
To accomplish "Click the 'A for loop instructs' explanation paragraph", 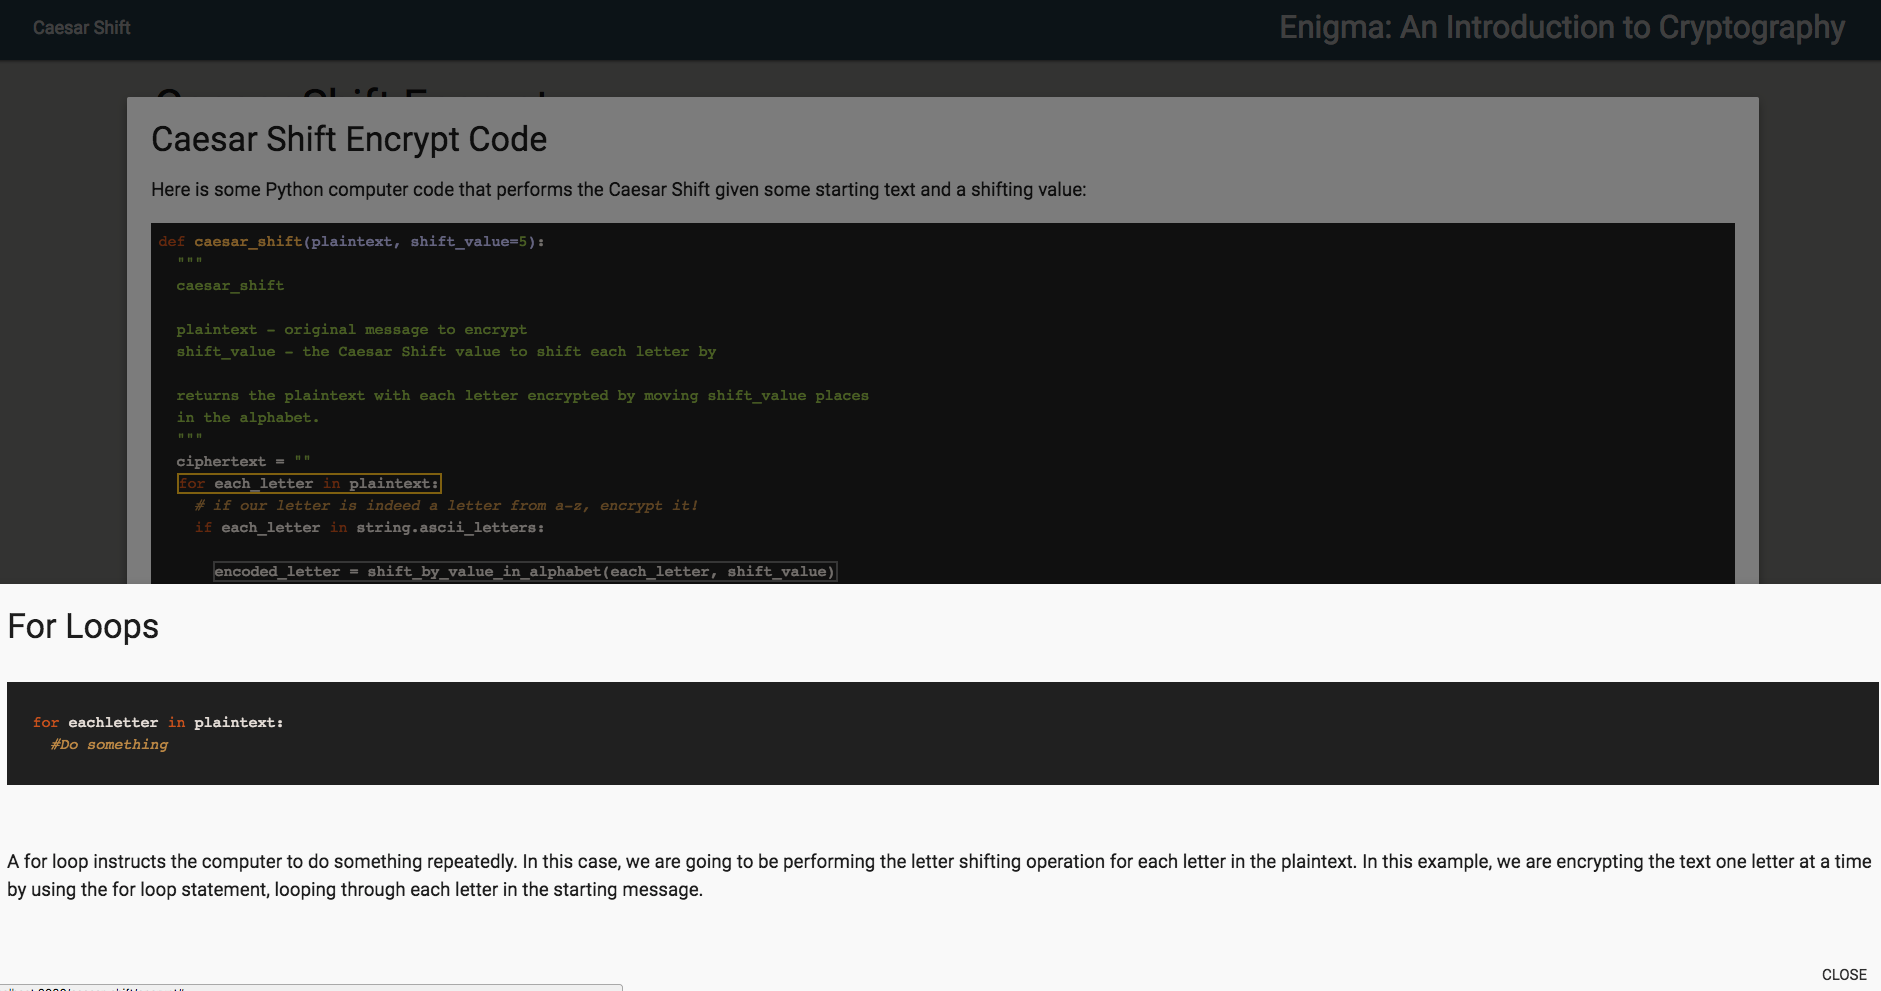I will click(x=938, y=875).
